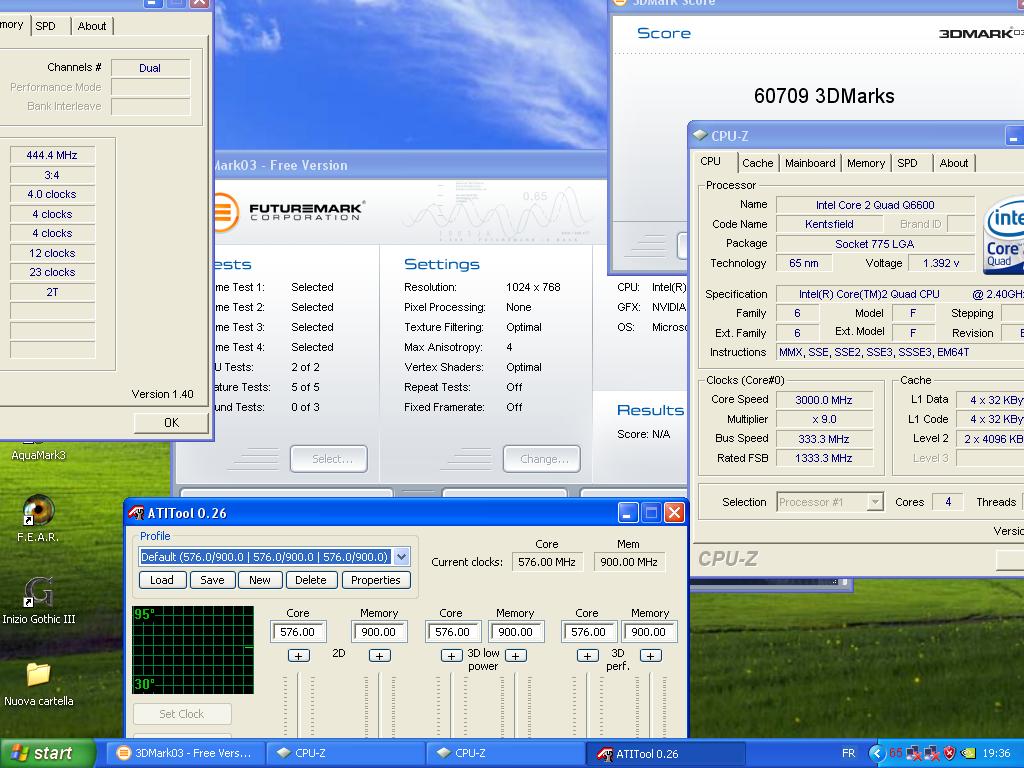This screenshot has width=1024, height=768.
Task: Edit the 2D Core clock field
Action: 298,632
